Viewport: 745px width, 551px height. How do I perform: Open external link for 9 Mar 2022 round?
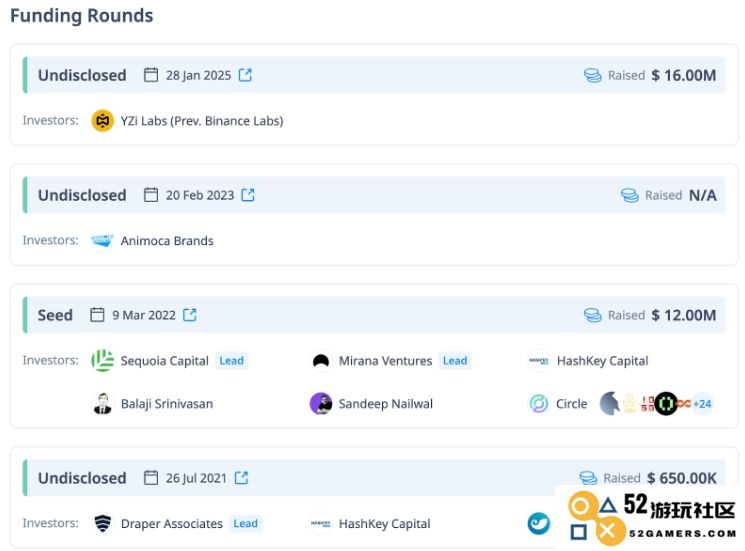coord(190,315)
